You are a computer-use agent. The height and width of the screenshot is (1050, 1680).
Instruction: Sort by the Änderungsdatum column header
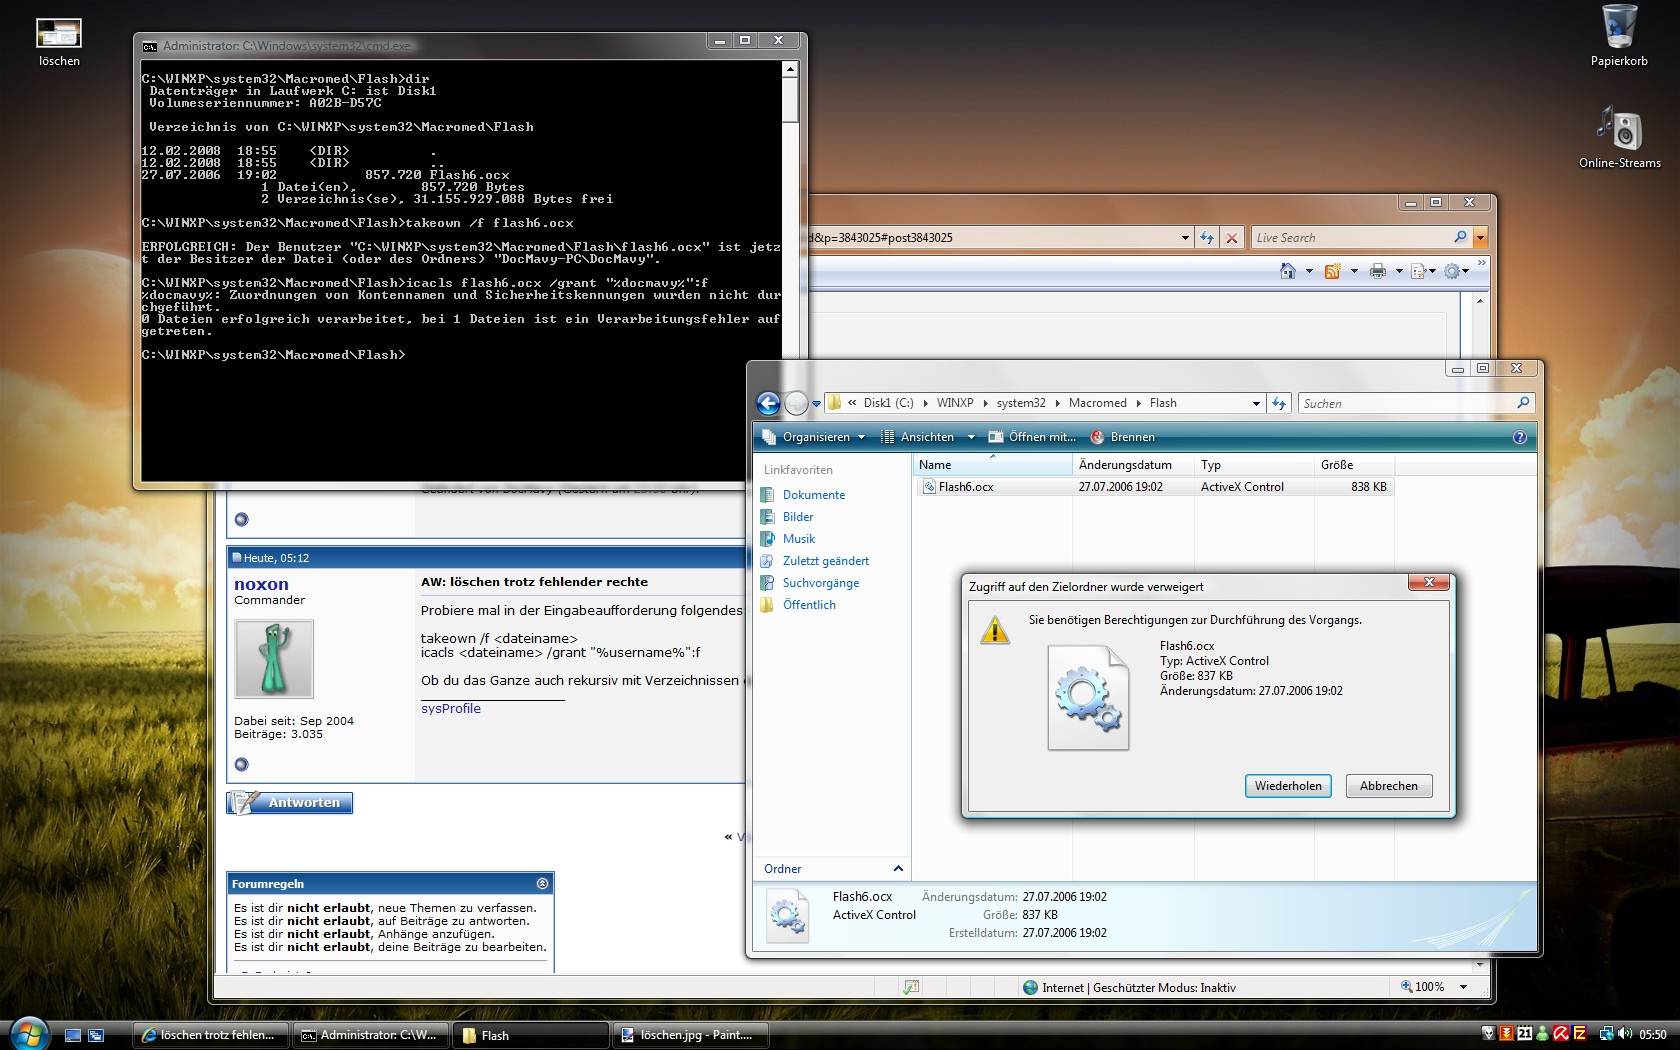tap(1133, 465)
